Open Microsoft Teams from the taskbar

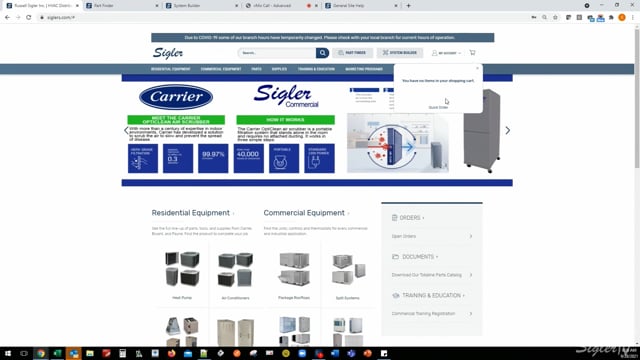351,353
